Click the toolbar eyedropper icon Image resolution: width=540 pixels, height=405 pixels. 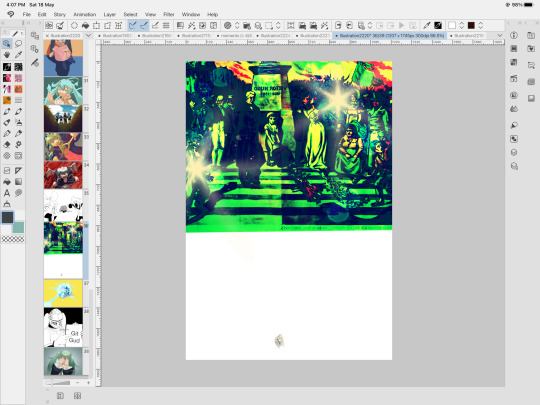click(427, 25)
